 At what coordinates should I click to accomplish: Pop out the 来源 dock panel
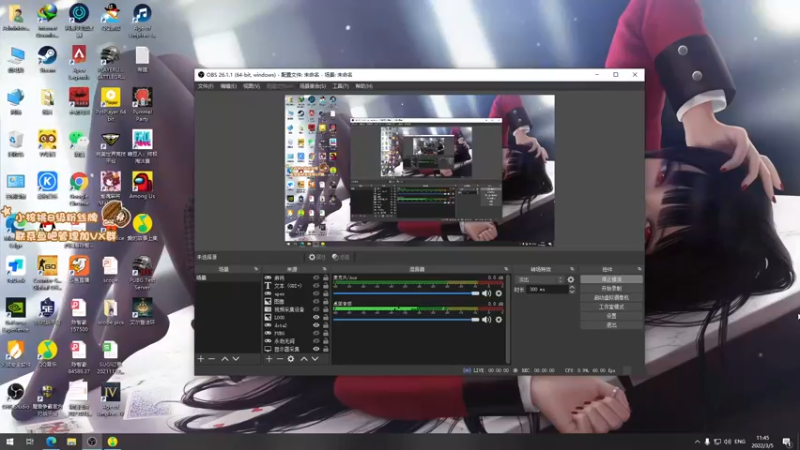pos(324,269)
